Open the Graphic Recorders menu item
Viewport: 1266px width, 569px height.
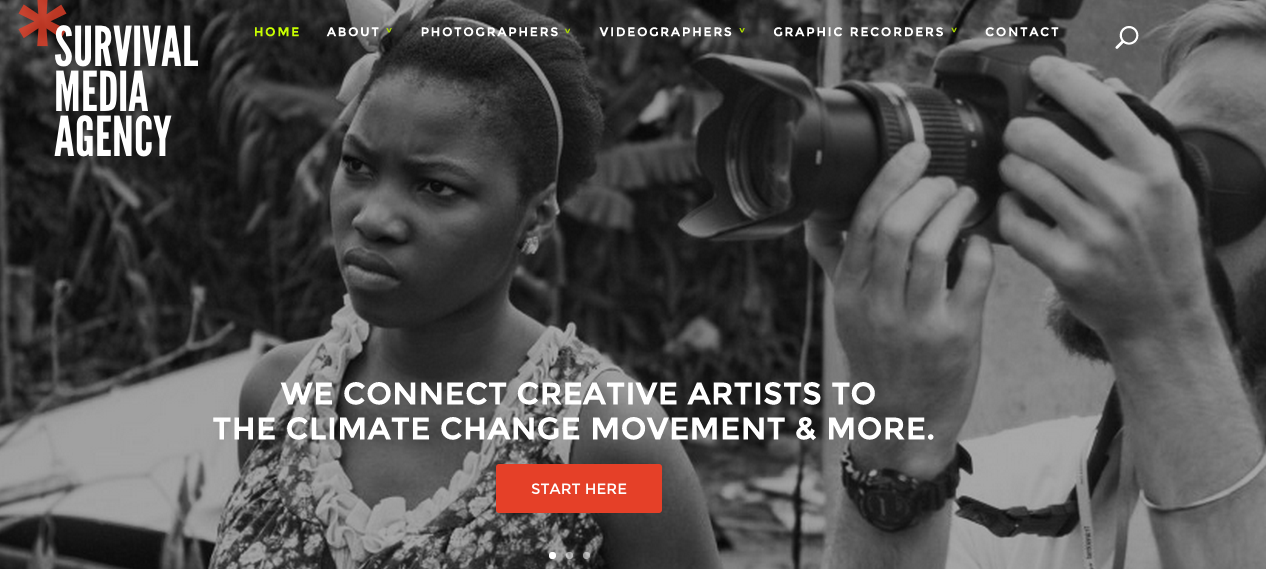click(x=859, y=32)
